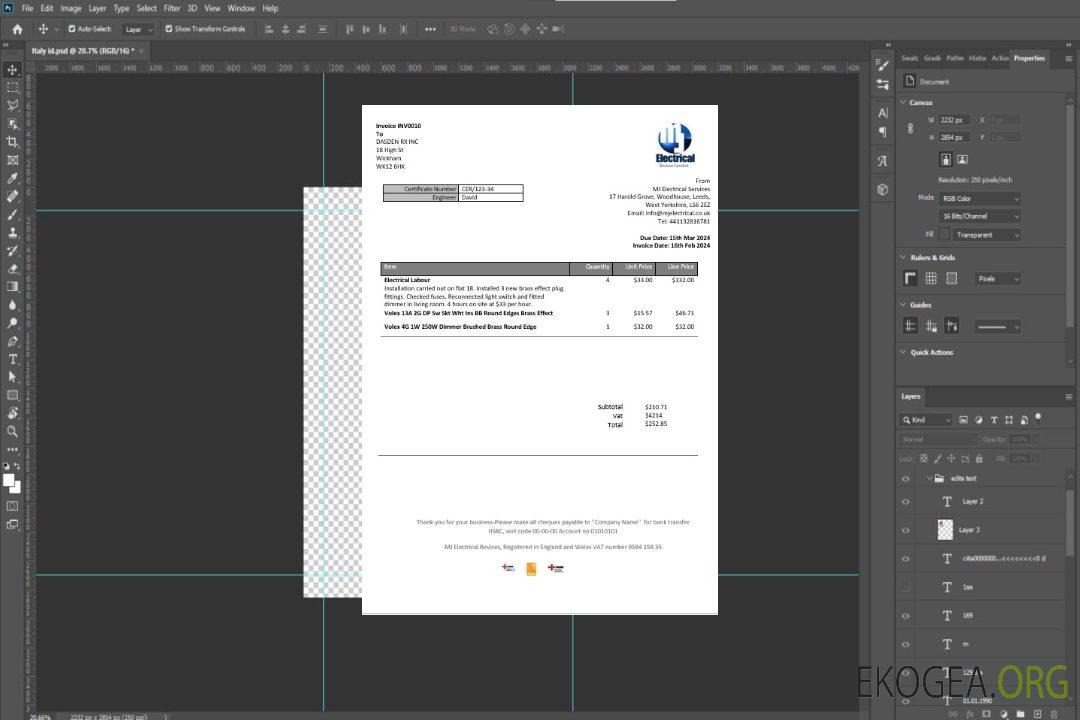This screenshot has height=720, width=1080.
Task: Open the Filter menu
Action: pos(172,8)
